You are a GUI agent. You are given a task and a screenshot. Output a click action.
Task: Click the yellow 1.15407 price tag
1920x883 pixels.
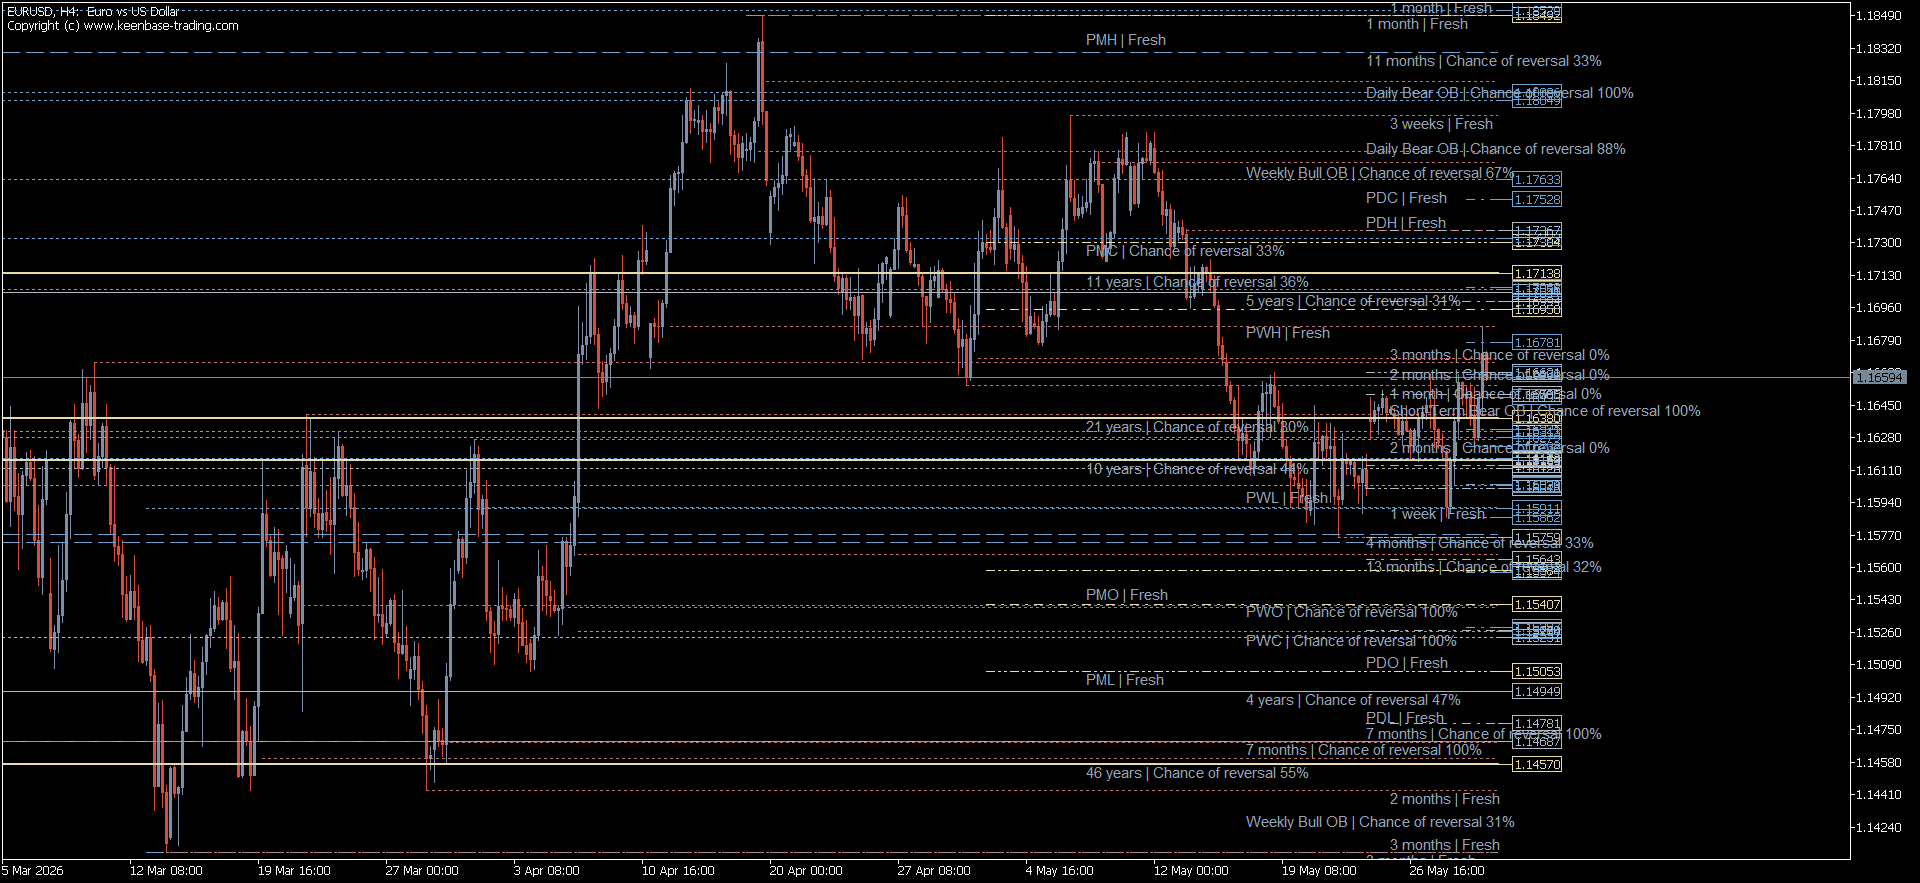pyautogui.click(x=1537, y=604)
